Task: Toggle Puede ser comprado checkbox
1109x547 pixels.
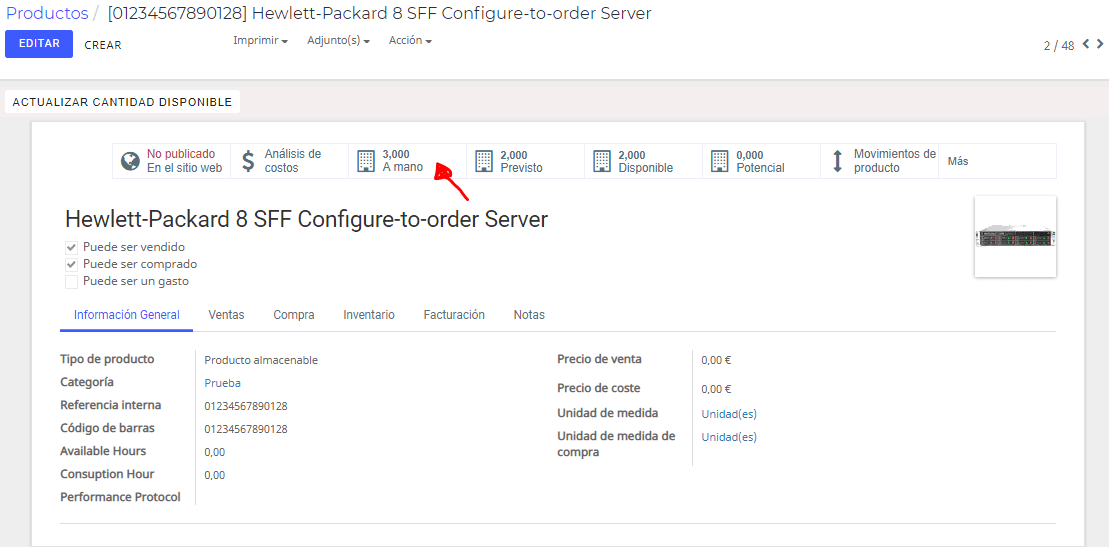Action: tap(71, 265)
